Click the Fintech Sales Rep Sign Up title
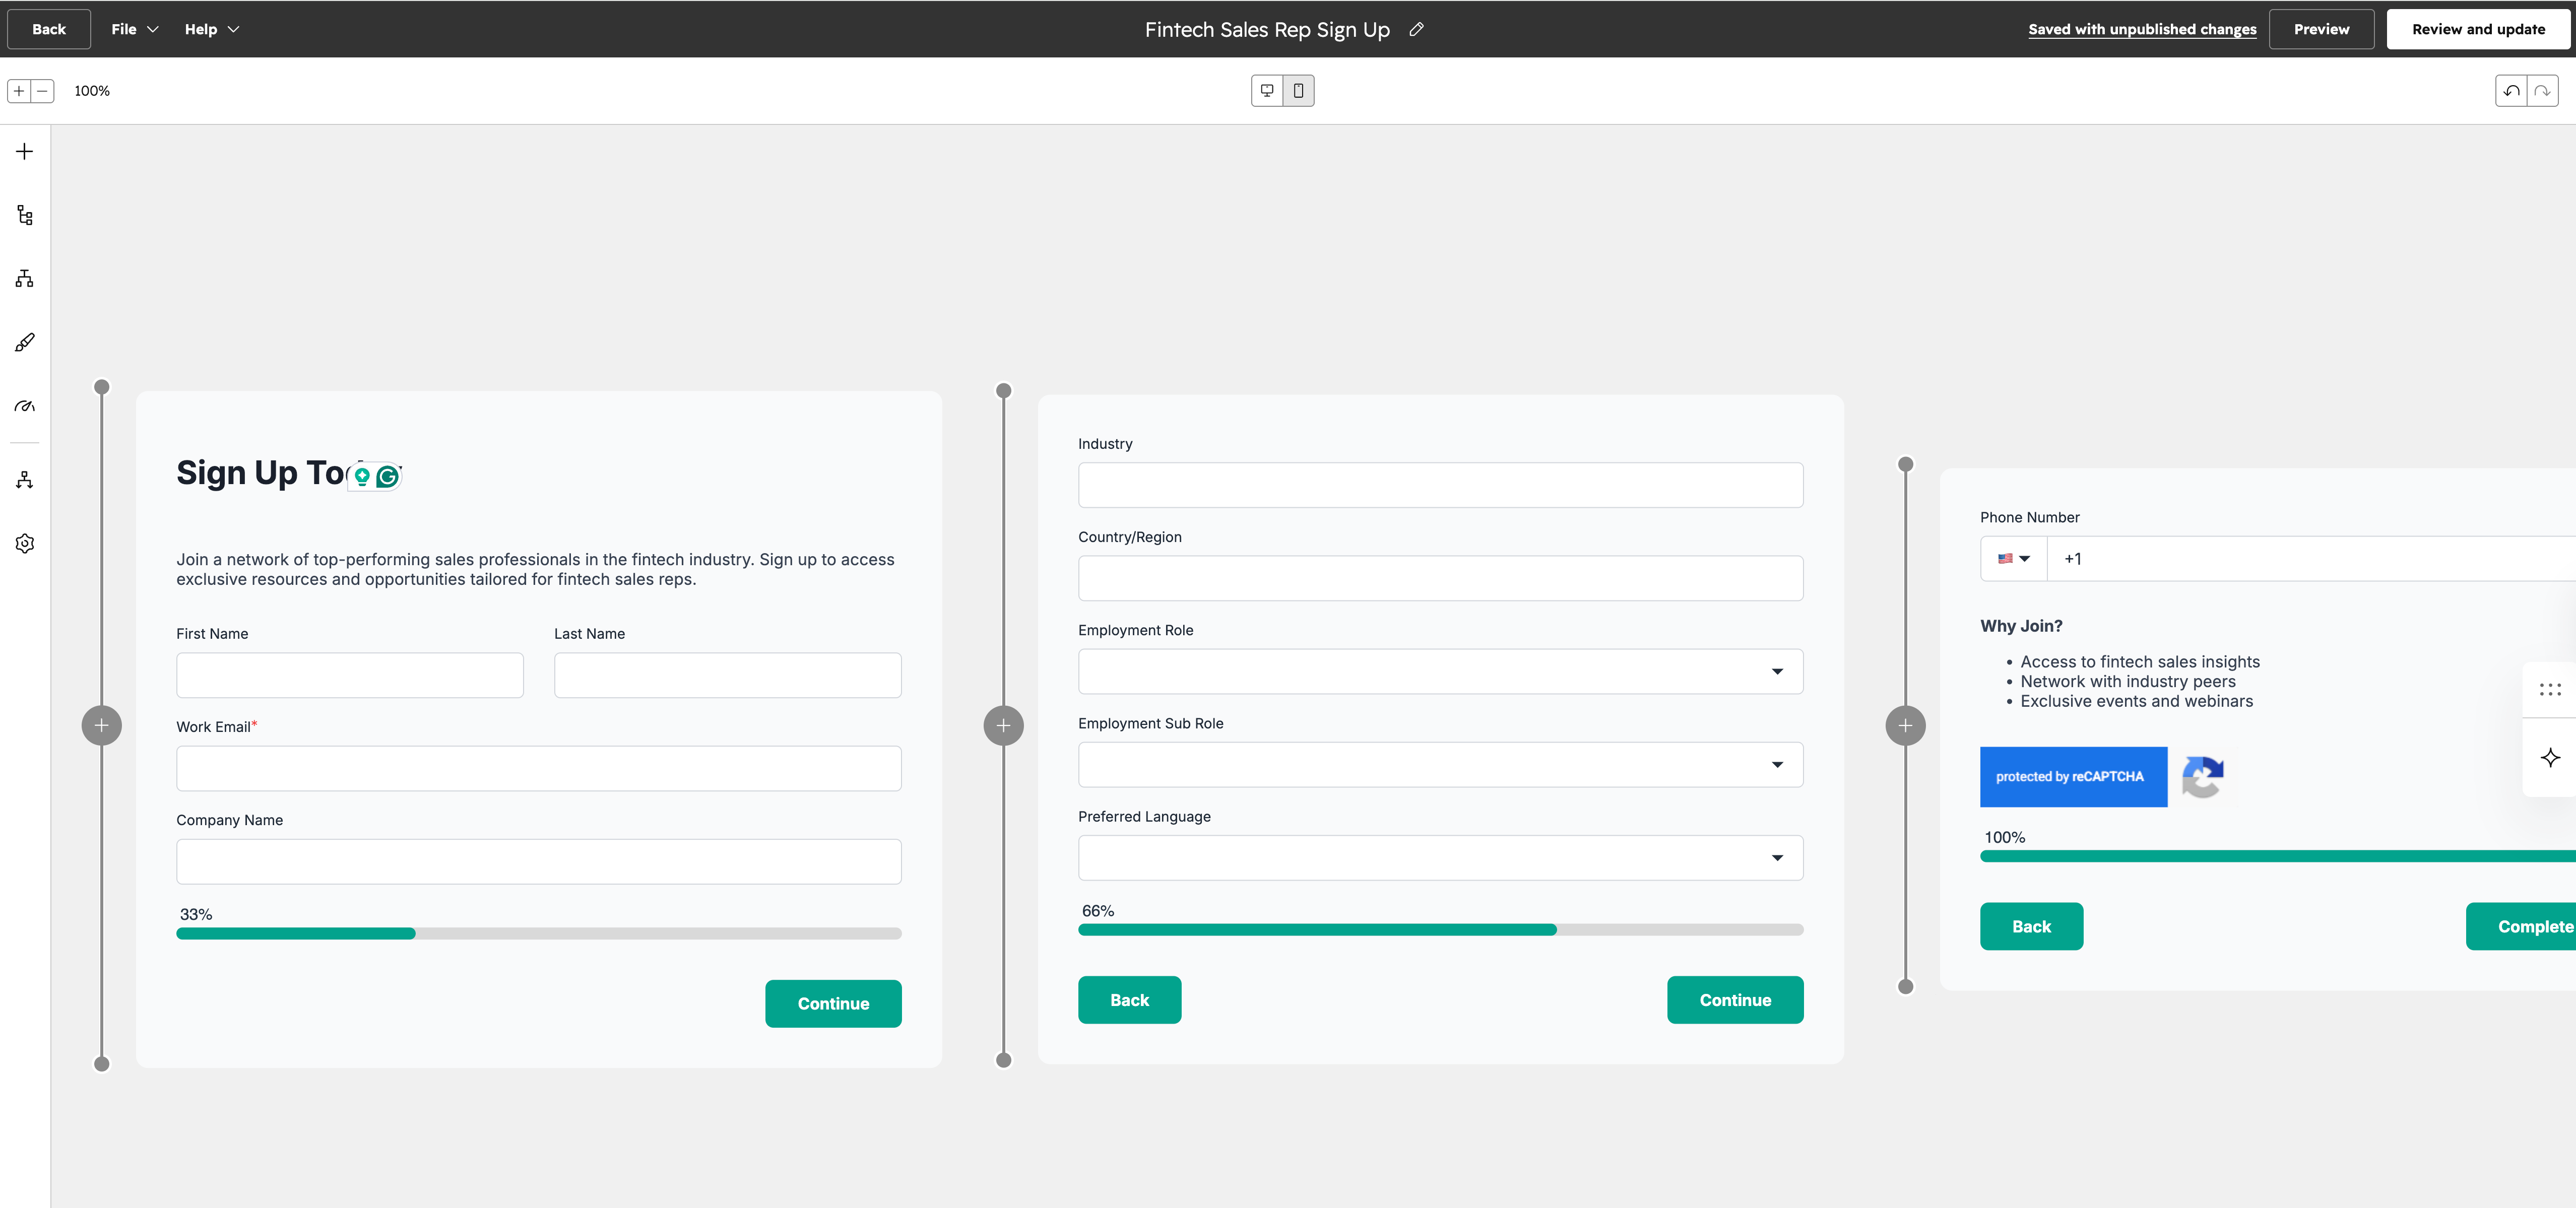The width and height of the screenshot is (2576, 1208). pyautogui.click(x=1267, y=30)
